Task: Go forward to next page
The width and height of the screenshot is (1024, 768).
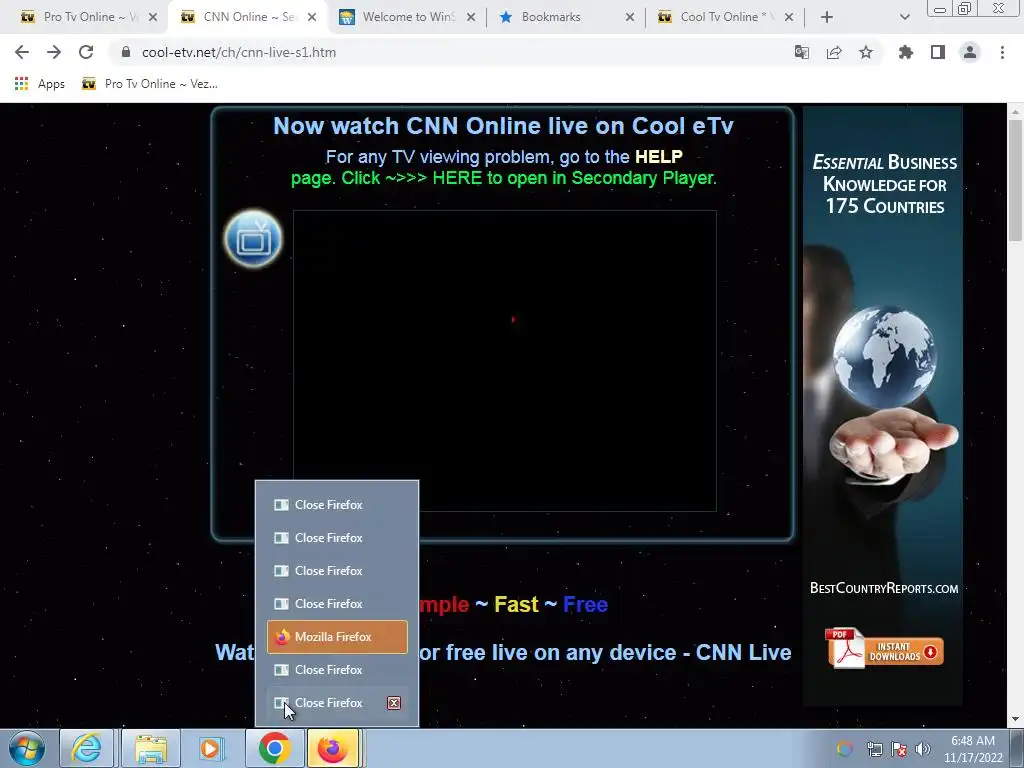Action: [54, 52]
